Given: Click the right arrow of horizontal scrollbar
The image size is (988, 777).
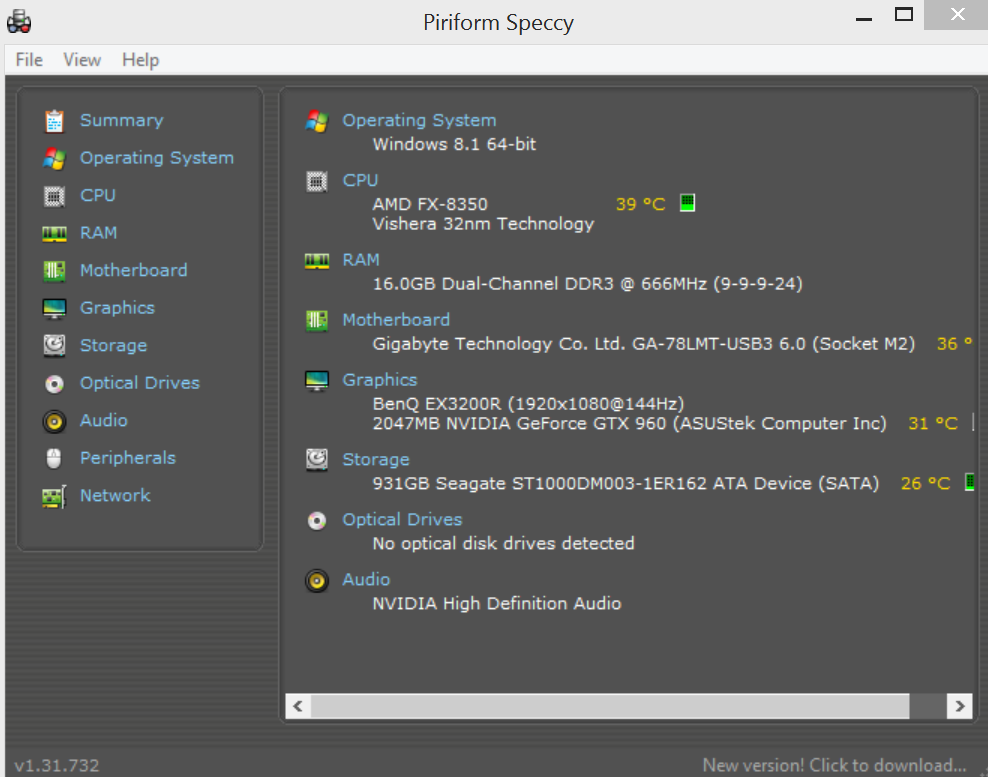Looking at the screenshot, I should (960, 706).
